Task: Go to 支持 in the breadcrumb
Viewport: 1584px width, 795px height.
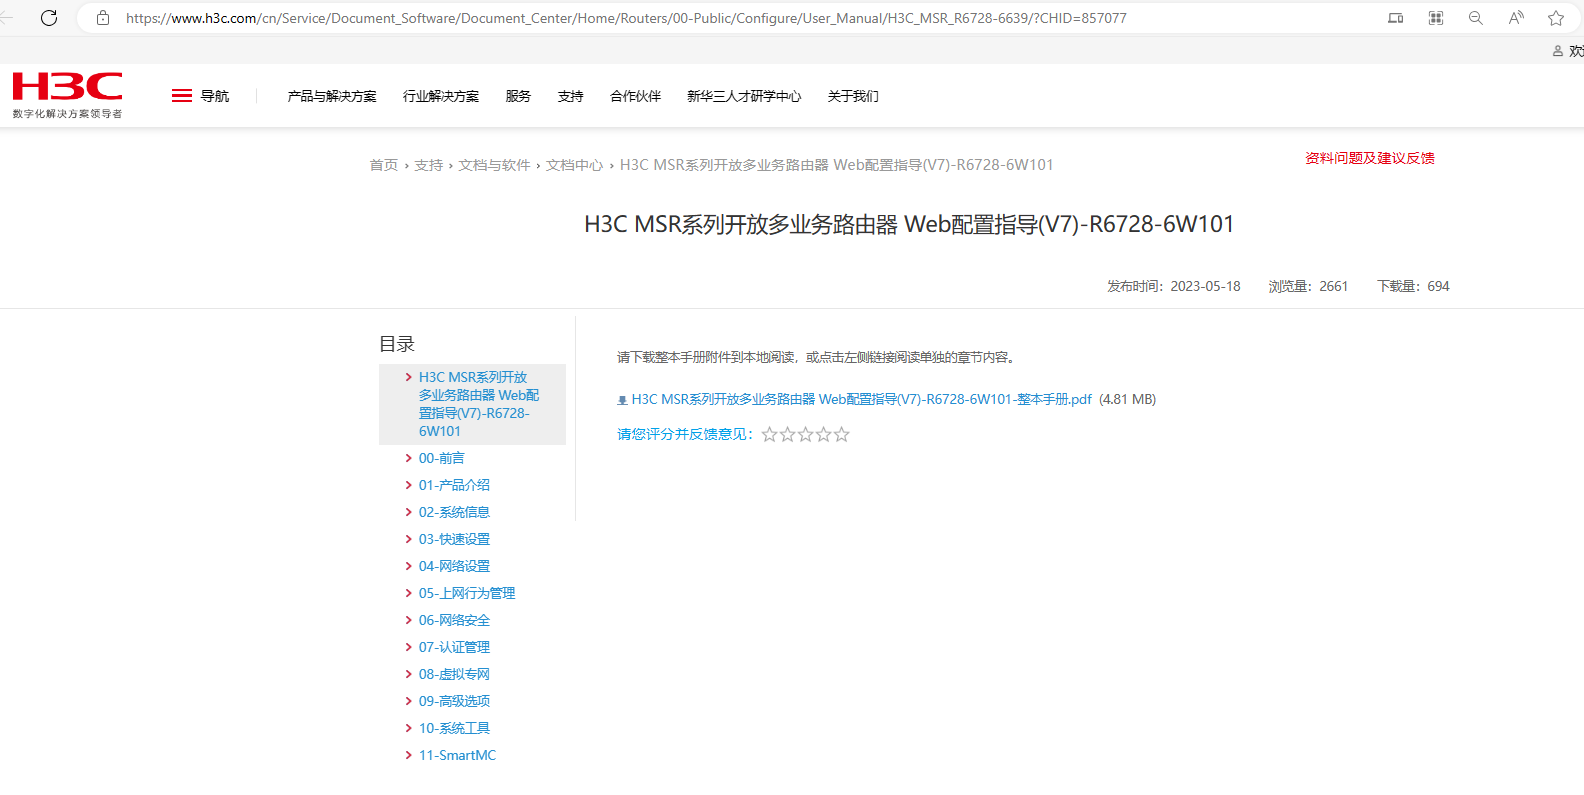Action: (x=429, y=165)
